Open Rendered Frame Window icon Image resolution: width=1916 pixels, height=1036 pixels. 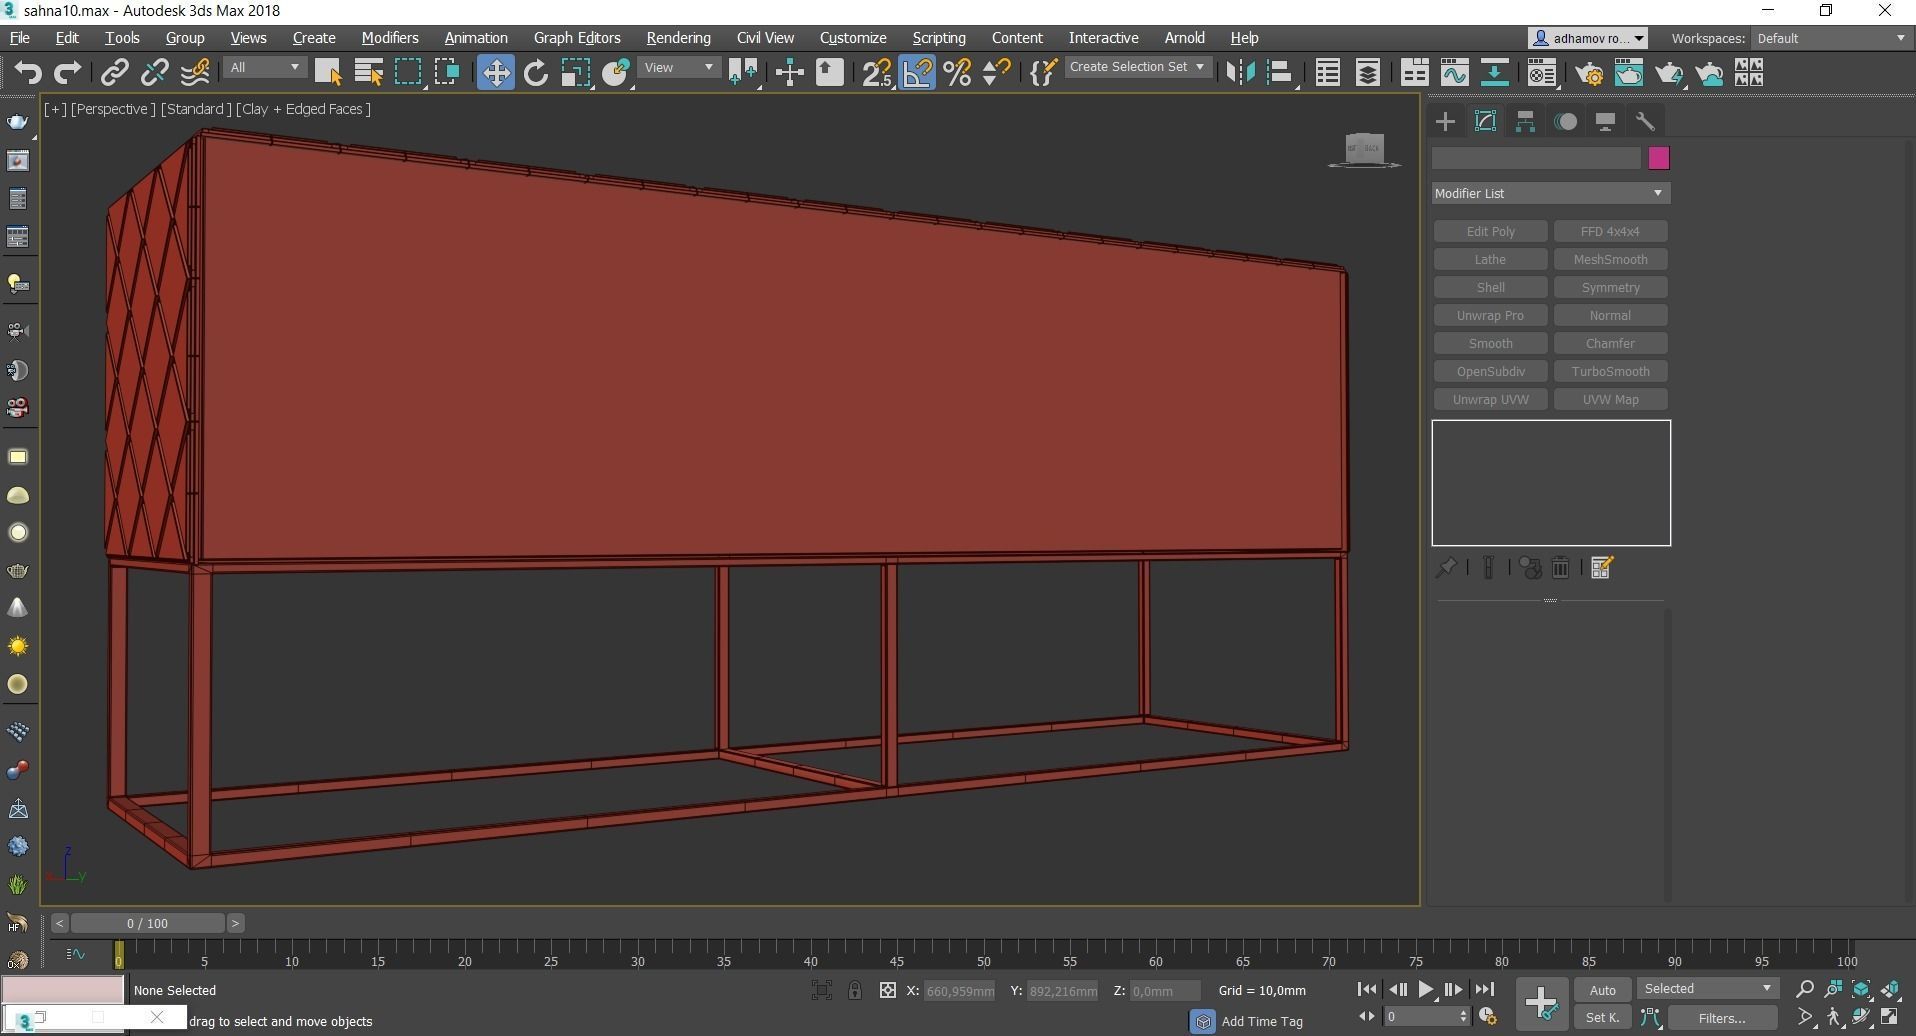tap(1629, 73)
